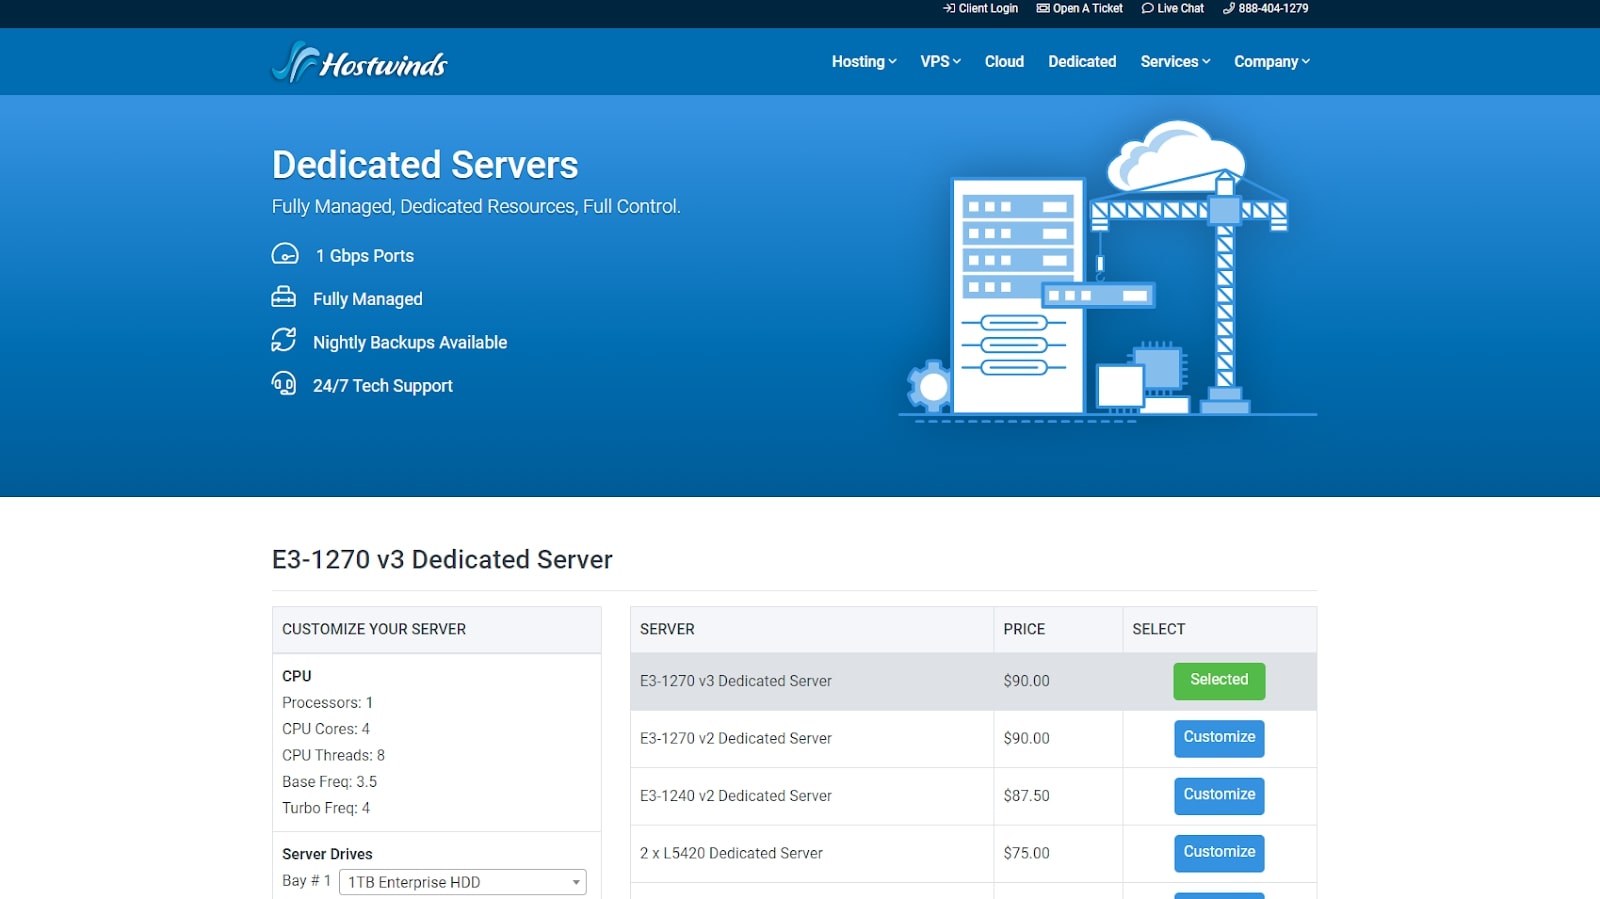Screen dimensions: 1600x899
Task: Click the Nightly Backups Available label
Action: point(410,342)
